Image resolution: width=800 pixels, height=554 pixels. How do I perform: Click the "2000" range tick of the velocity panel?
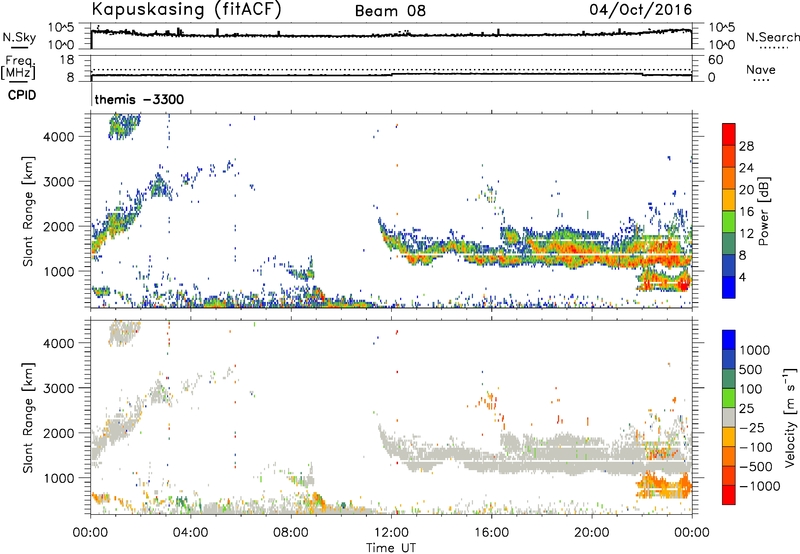(x=59, y=433)
